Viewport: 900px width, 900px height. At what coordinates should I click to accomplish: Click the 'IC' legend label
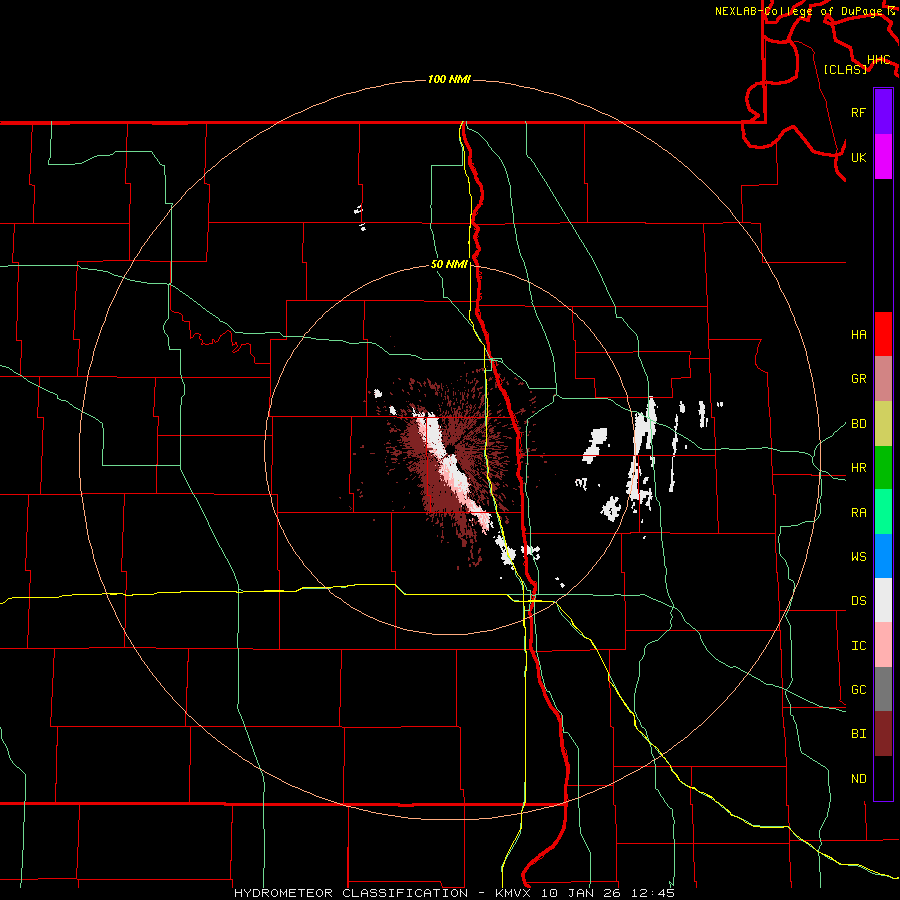click(x=858, y=646)
